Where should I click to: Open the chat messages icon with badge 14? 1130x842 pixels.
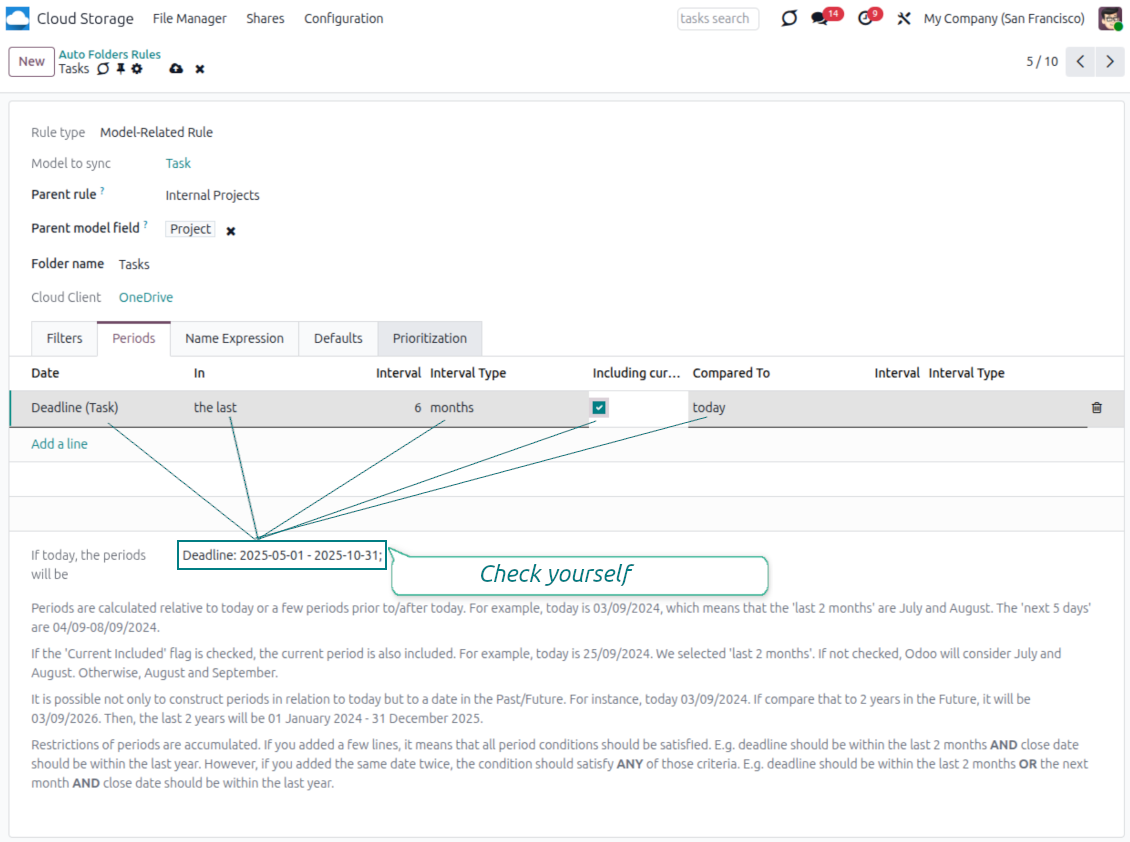819,19
